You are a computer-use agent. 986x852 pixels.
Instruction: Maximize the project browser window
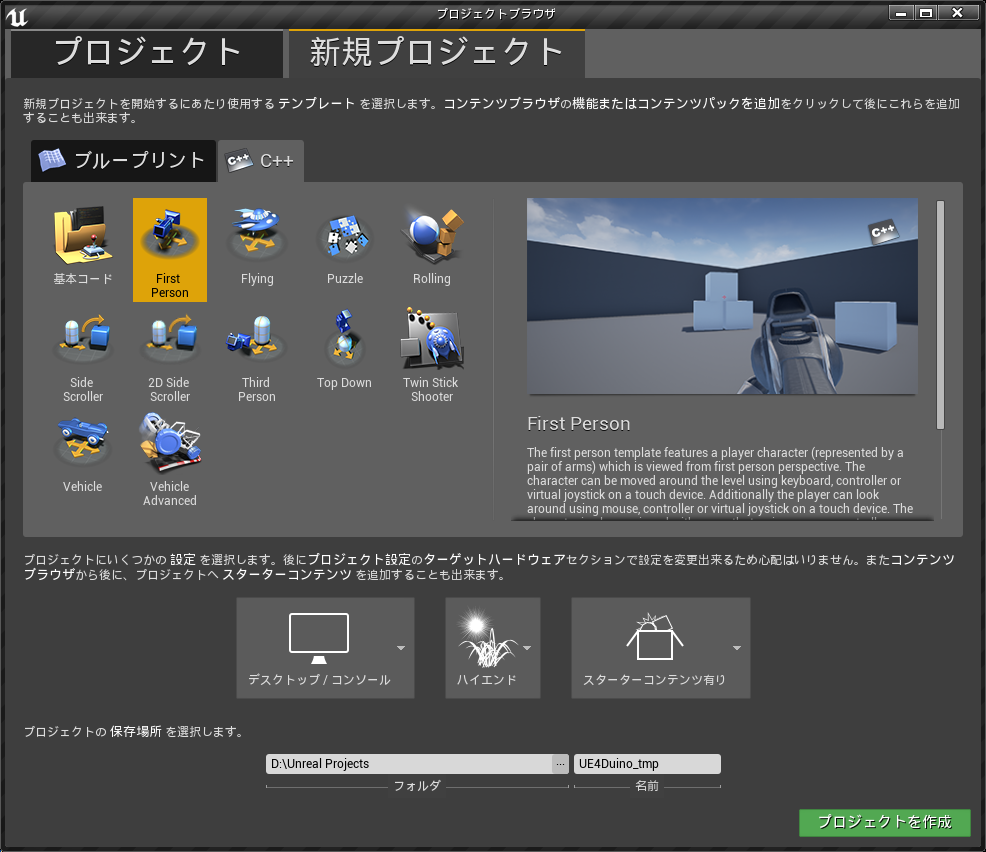pyautogui.click(x=926, y=13)
